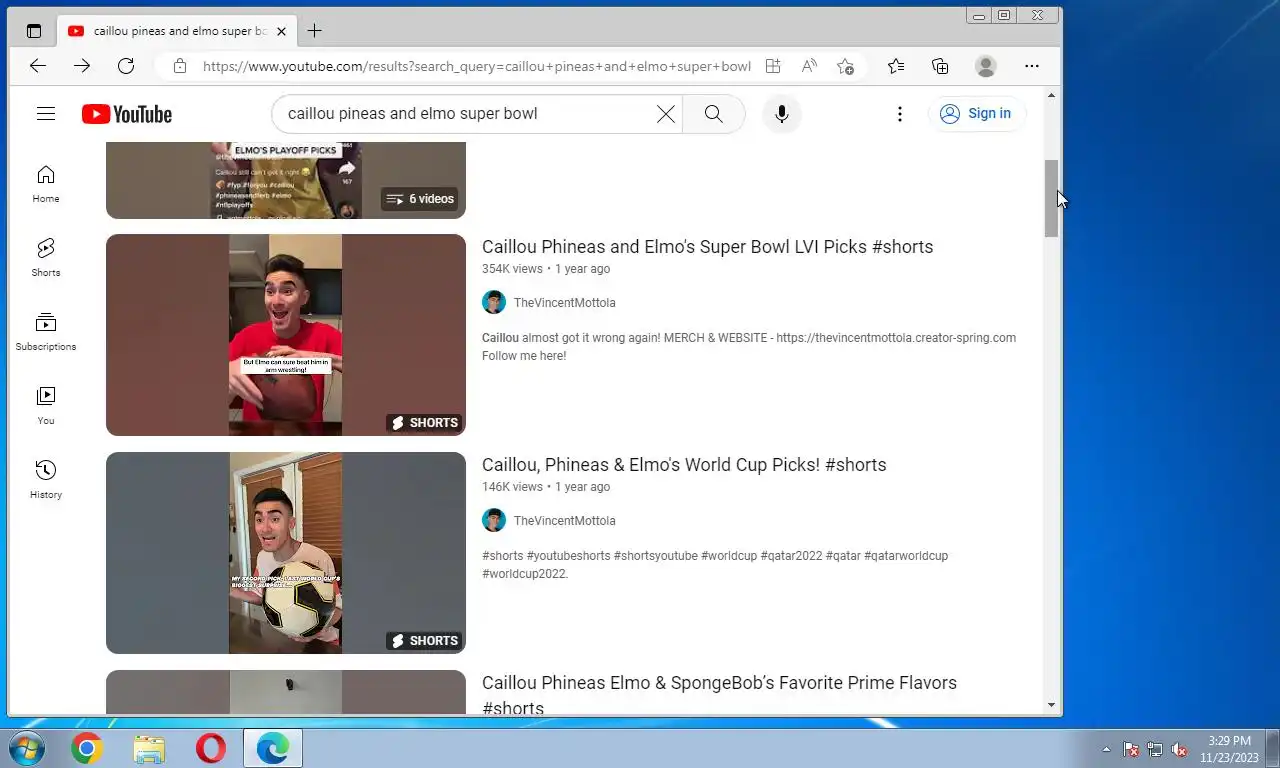Image resolution: width=1280 pixels, height=768 pixels.
Task: Start voice search with microphone
Action: (x=782, y=114)
